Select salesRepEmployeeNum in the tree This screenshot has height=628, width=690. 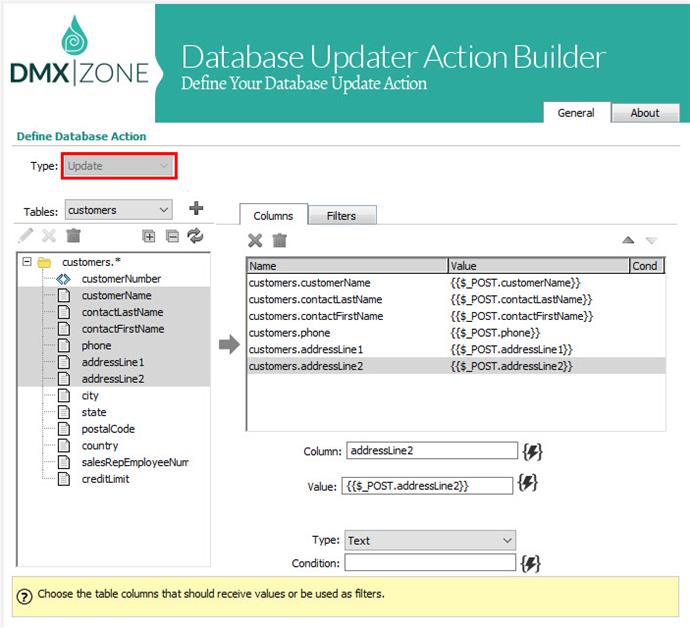click(x=135, y=463)
